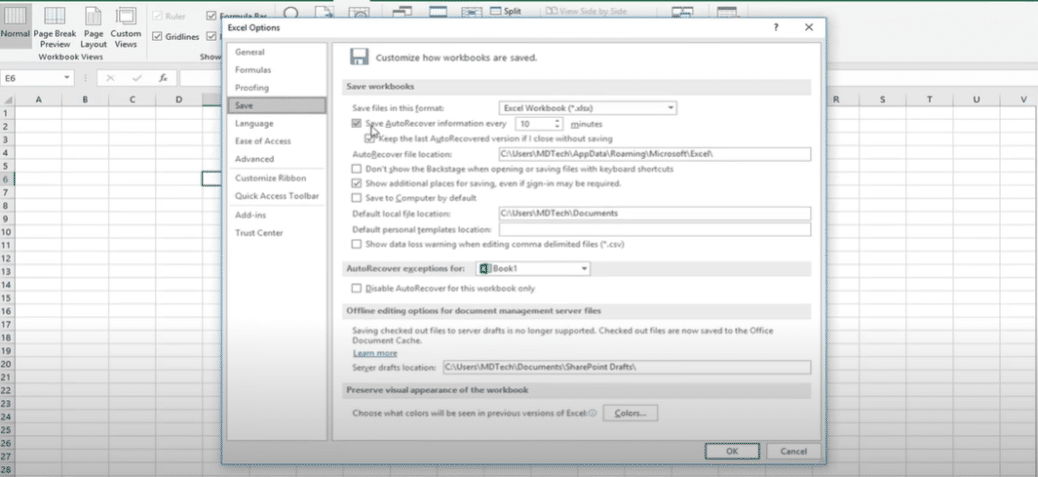Select the Advanced options category
Screen dimensions: 1038x477
point(276,159)
